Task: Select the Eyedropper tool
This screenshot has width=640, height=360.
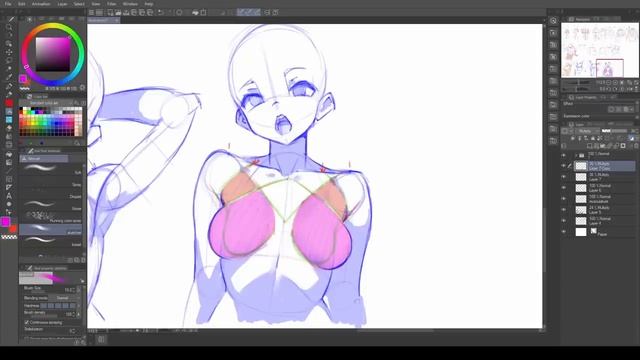Action: 9,77
